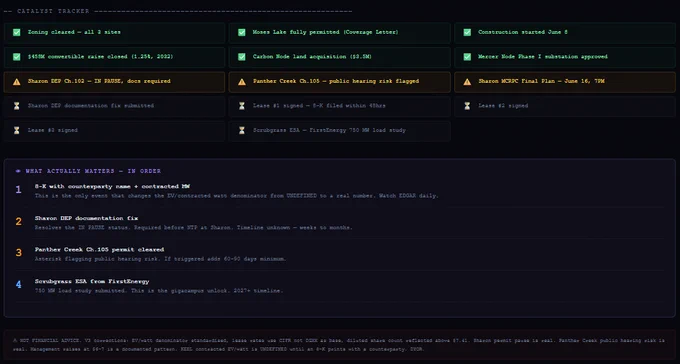The height and width of the screenshot is (364, 680).
Task: Click the orange priority number 2
Action: (18, 222)
